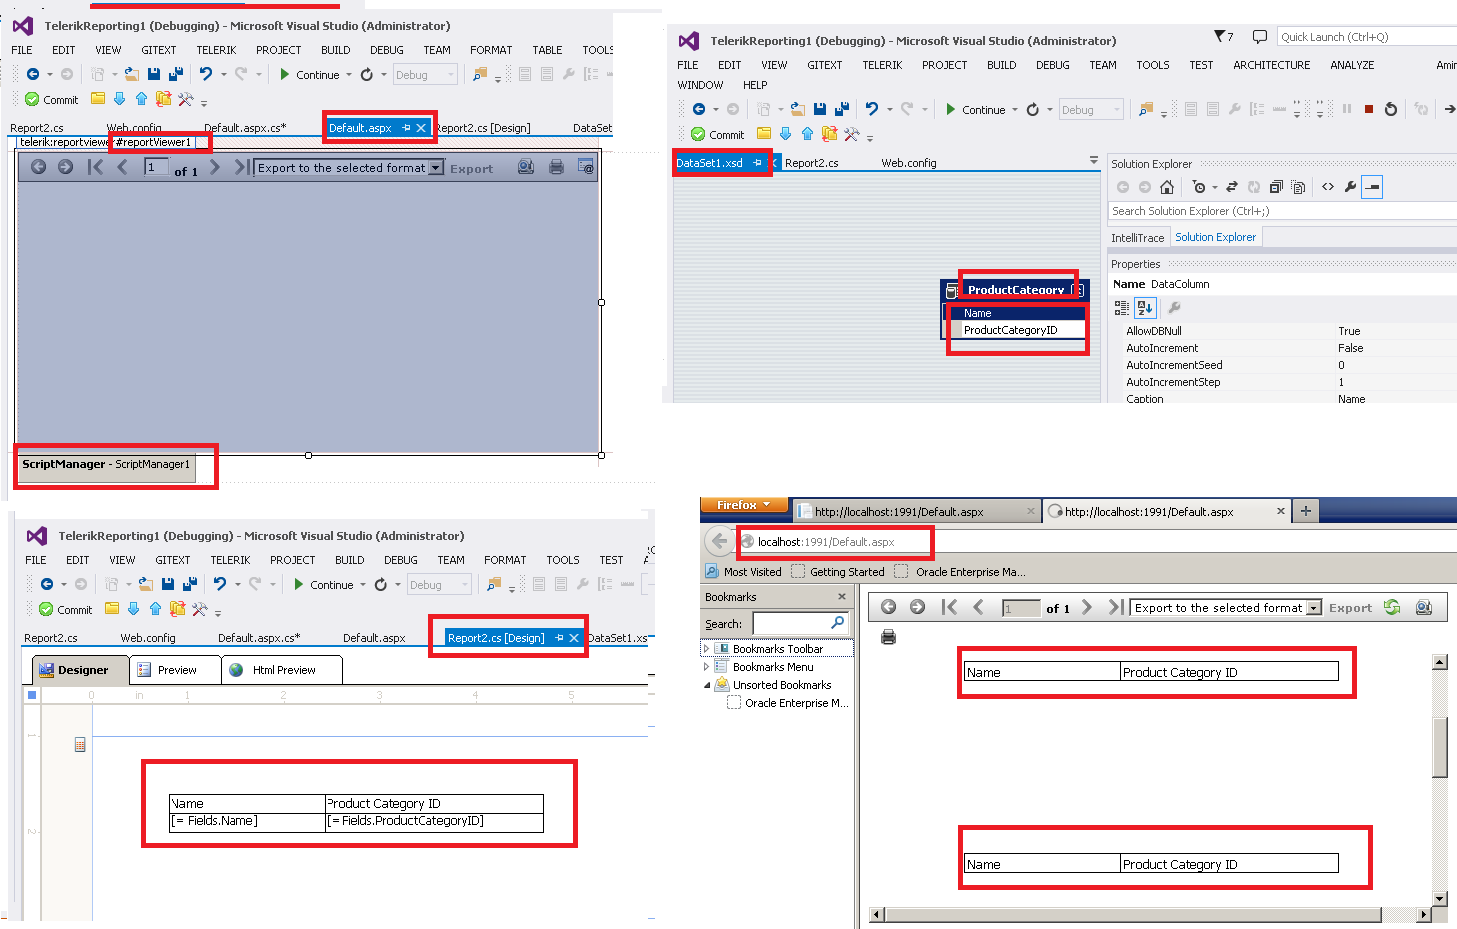Toggle pin on the Default.aspx tab
This screenshot has width=1457, height=929.
406,128
